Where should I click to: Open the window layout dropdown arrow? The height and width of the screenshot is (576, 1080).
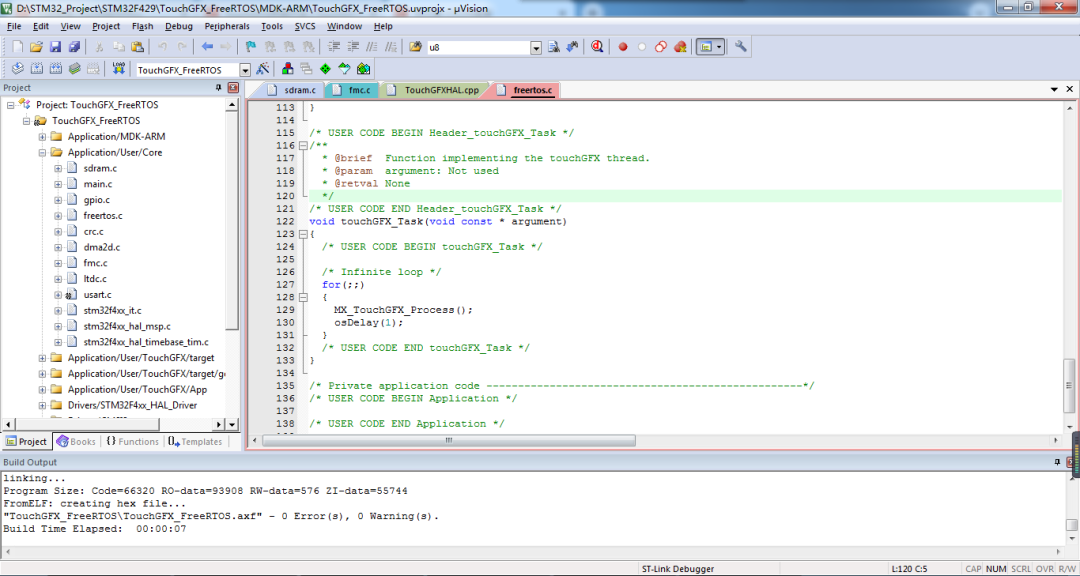point(719,47)
